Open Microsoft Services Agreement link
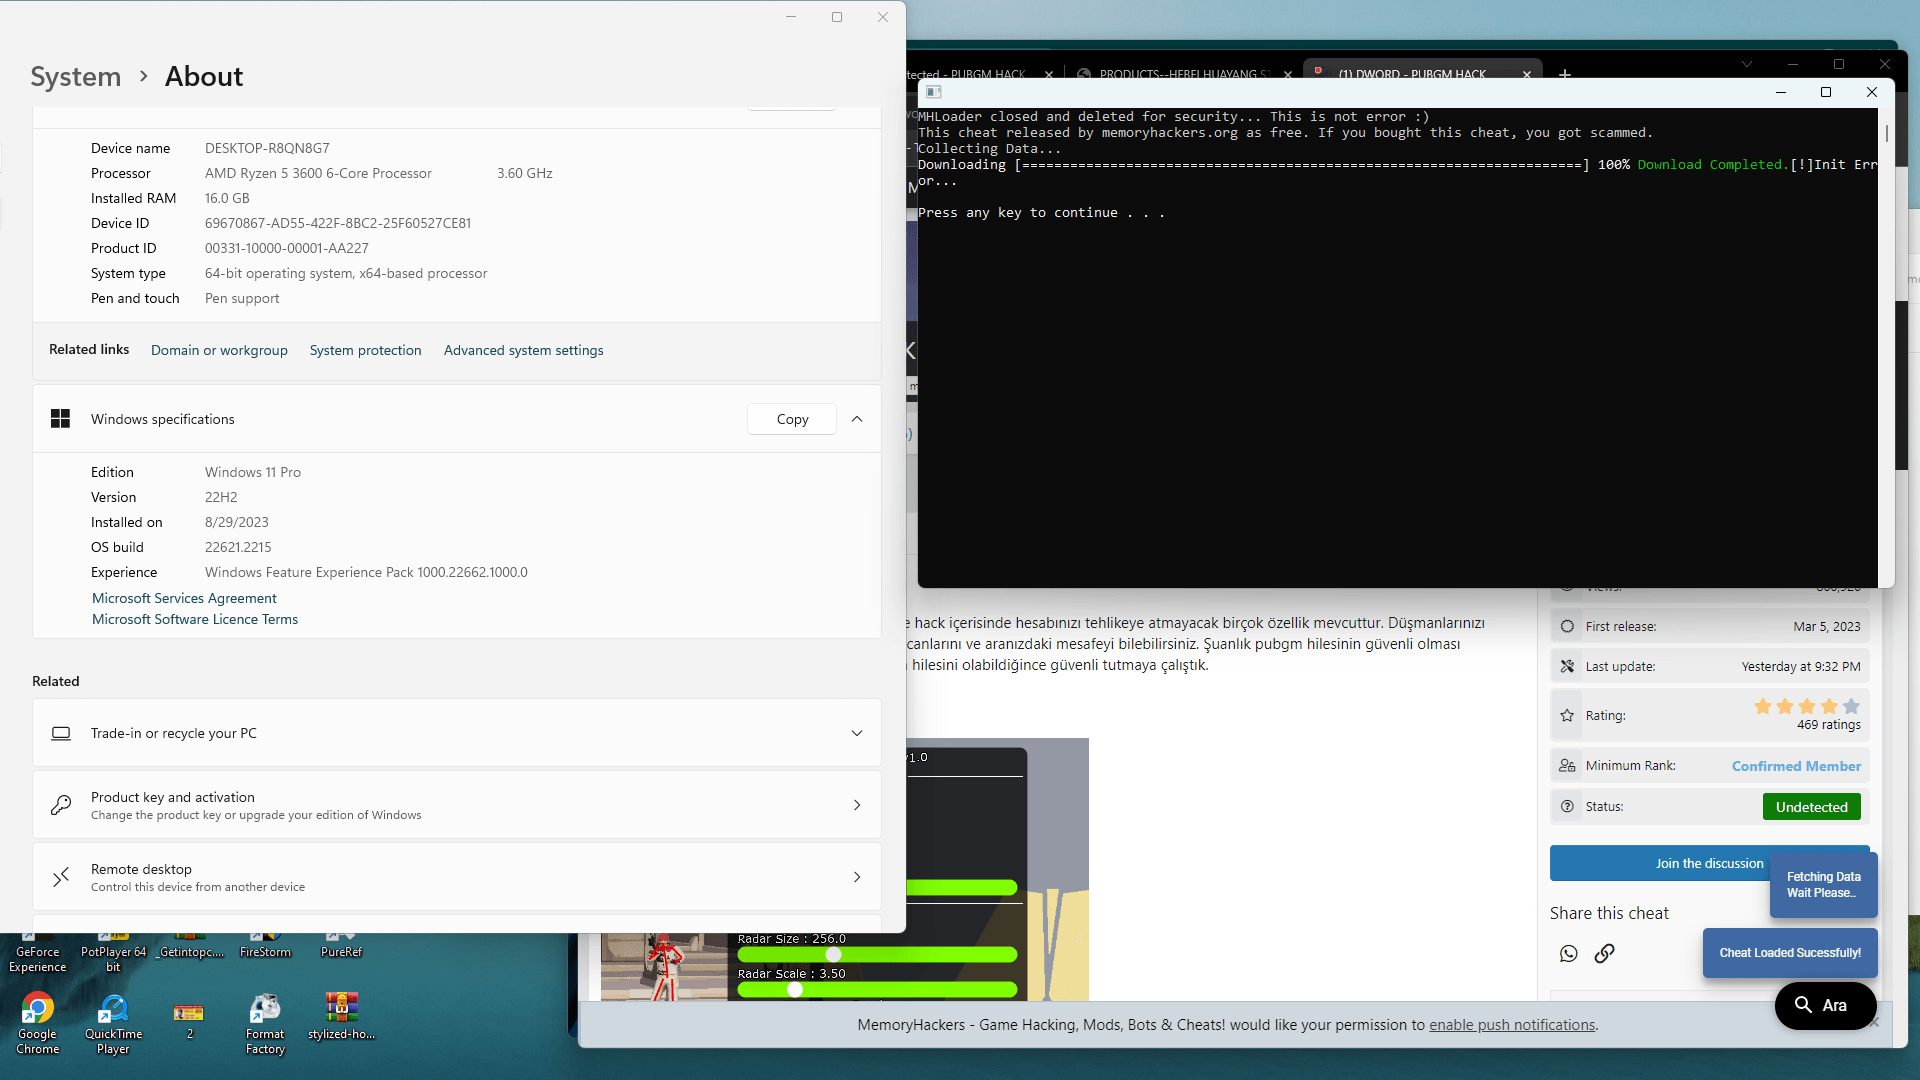This screenshot has height=1080, width=1920. point(184,598)
